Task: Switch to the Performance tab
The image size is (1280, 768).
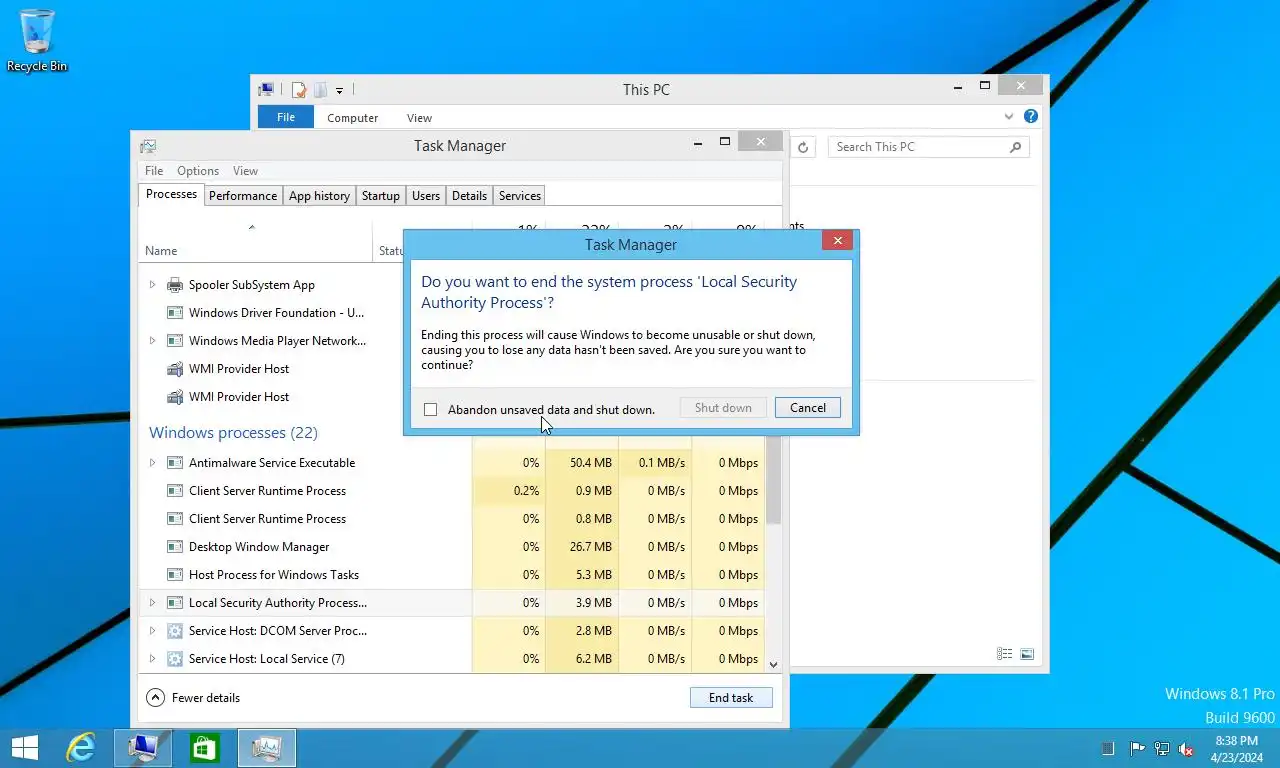Action: click(243, 196)
